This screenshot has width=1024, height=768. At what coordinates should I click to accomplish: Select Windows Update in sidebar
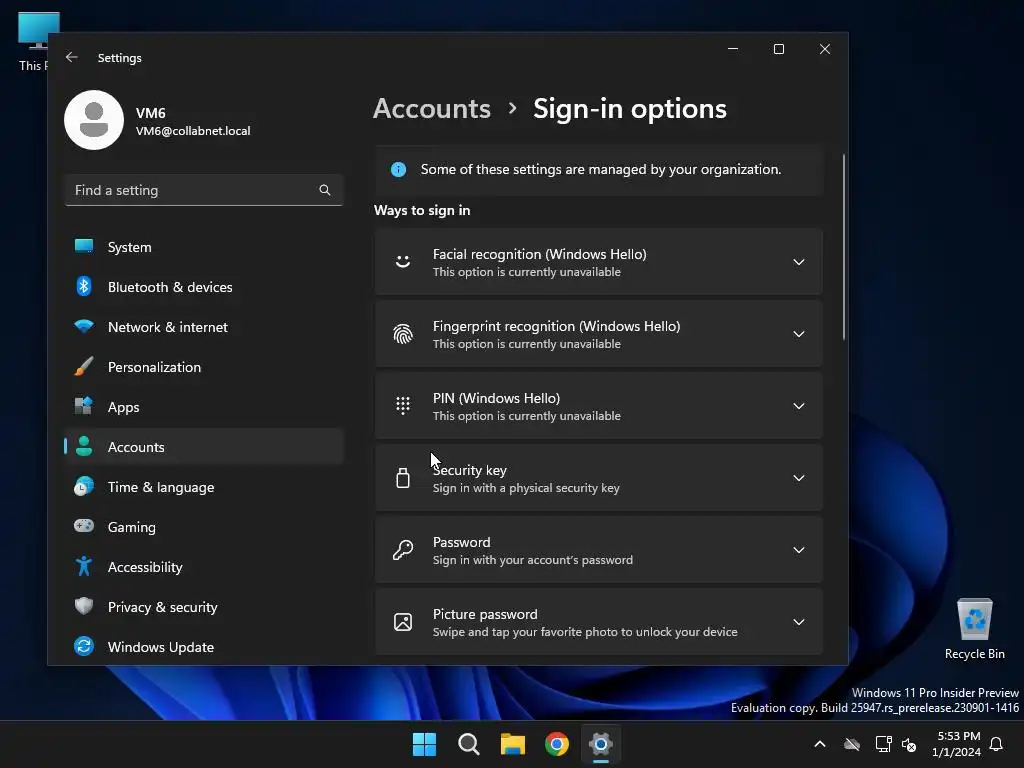pos(204,647)
